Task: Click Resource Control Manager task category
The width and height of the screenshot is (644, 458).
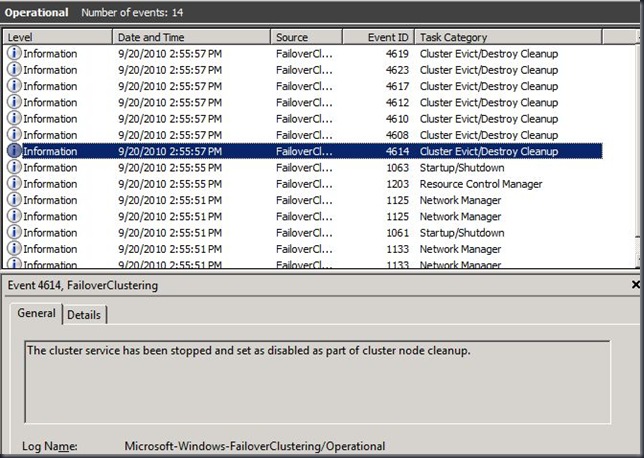Action: click(481, 184)
